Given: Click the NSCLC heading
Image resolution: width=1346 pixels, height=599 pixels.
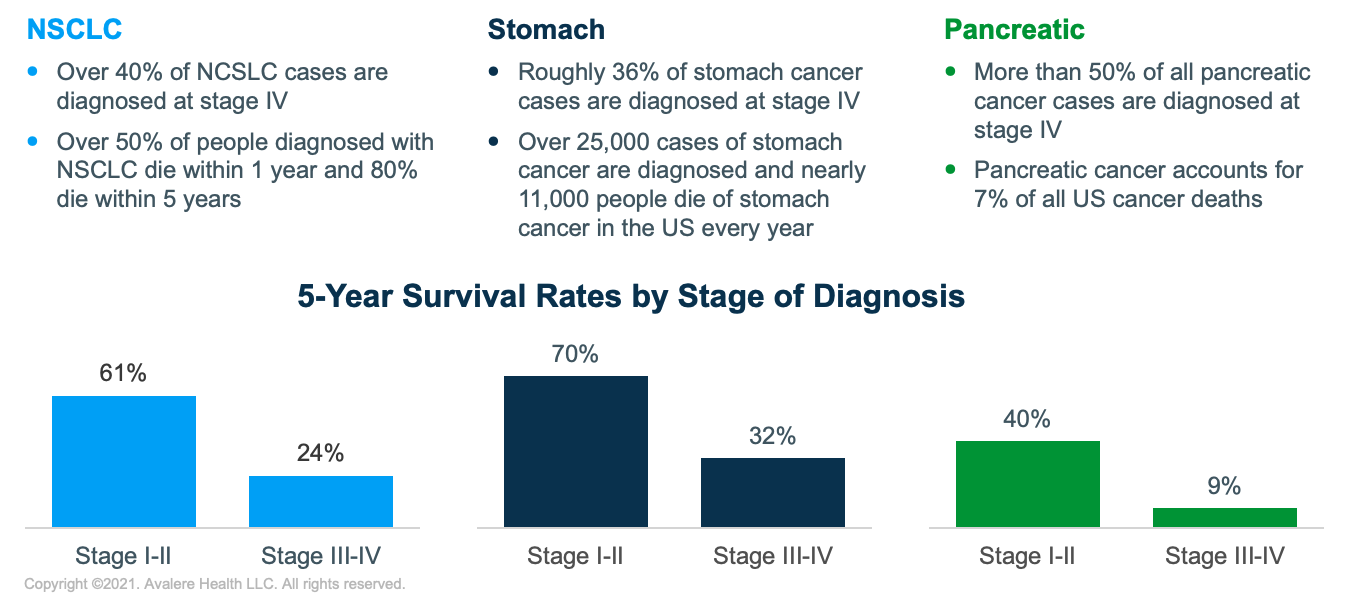Looking at the screenshot, I should tap(74, 29).
